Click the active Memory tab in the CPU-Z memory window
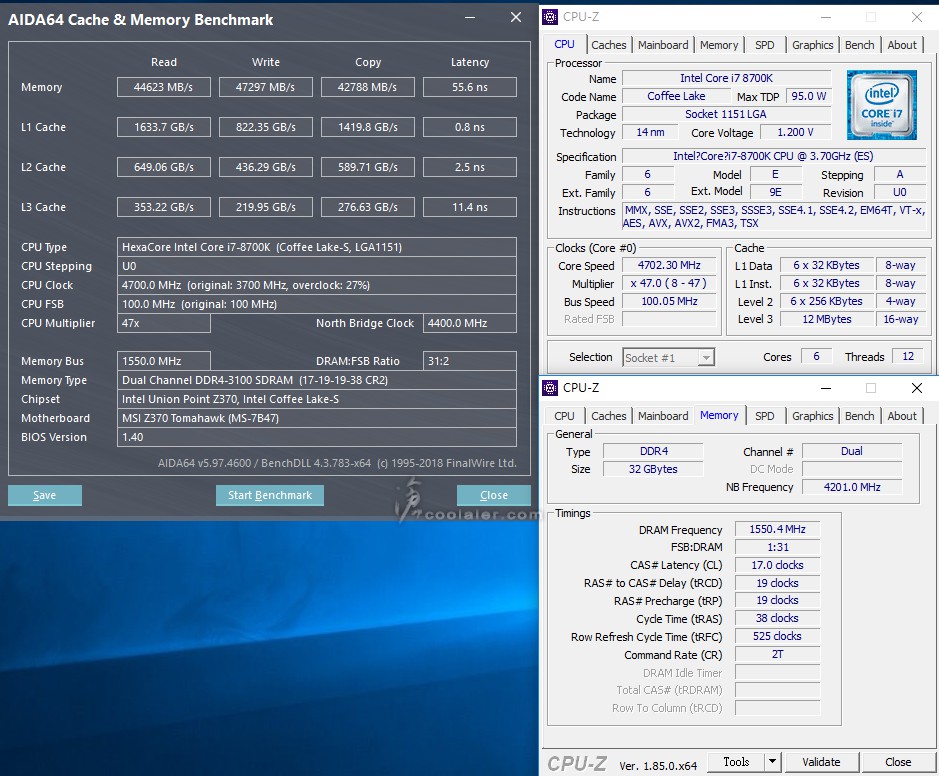This screenshot has width=939, height=776. 719,416
